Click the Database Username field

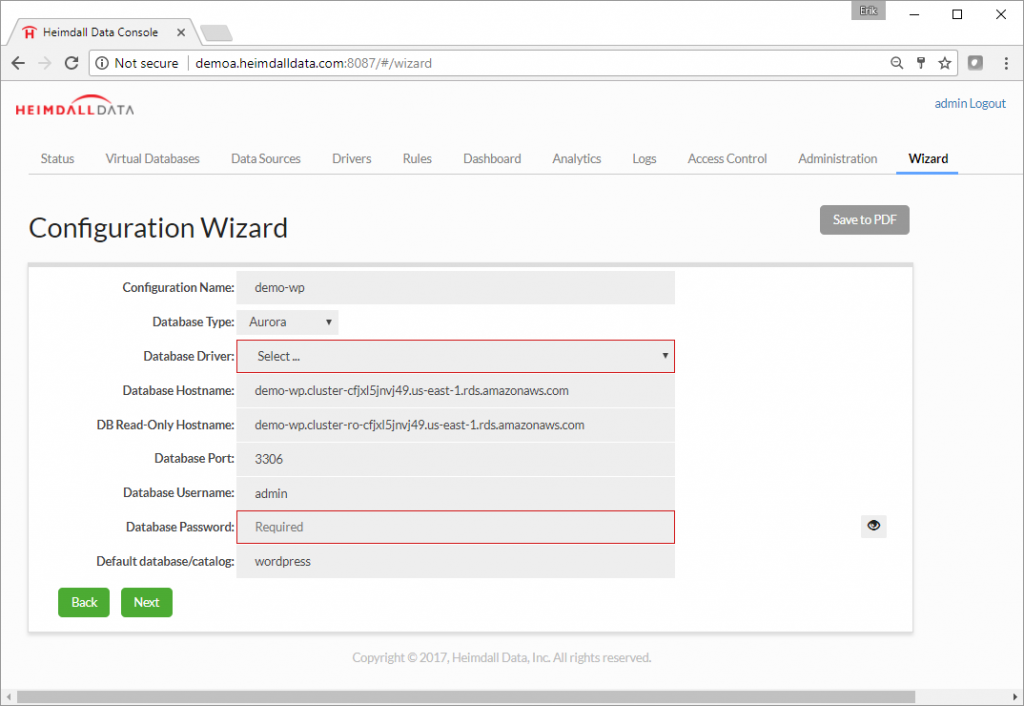(455, 494)
